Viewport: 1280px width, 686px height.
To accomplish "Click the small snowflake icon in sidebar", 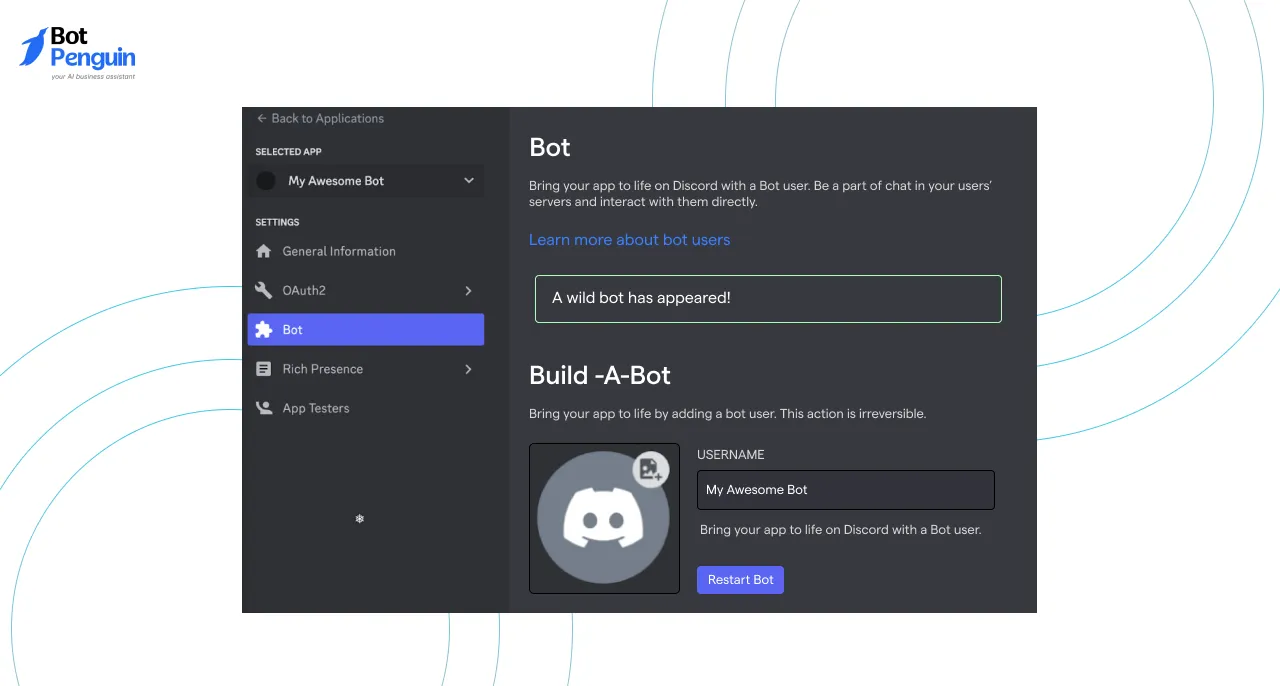I will [x=360, y=518].
